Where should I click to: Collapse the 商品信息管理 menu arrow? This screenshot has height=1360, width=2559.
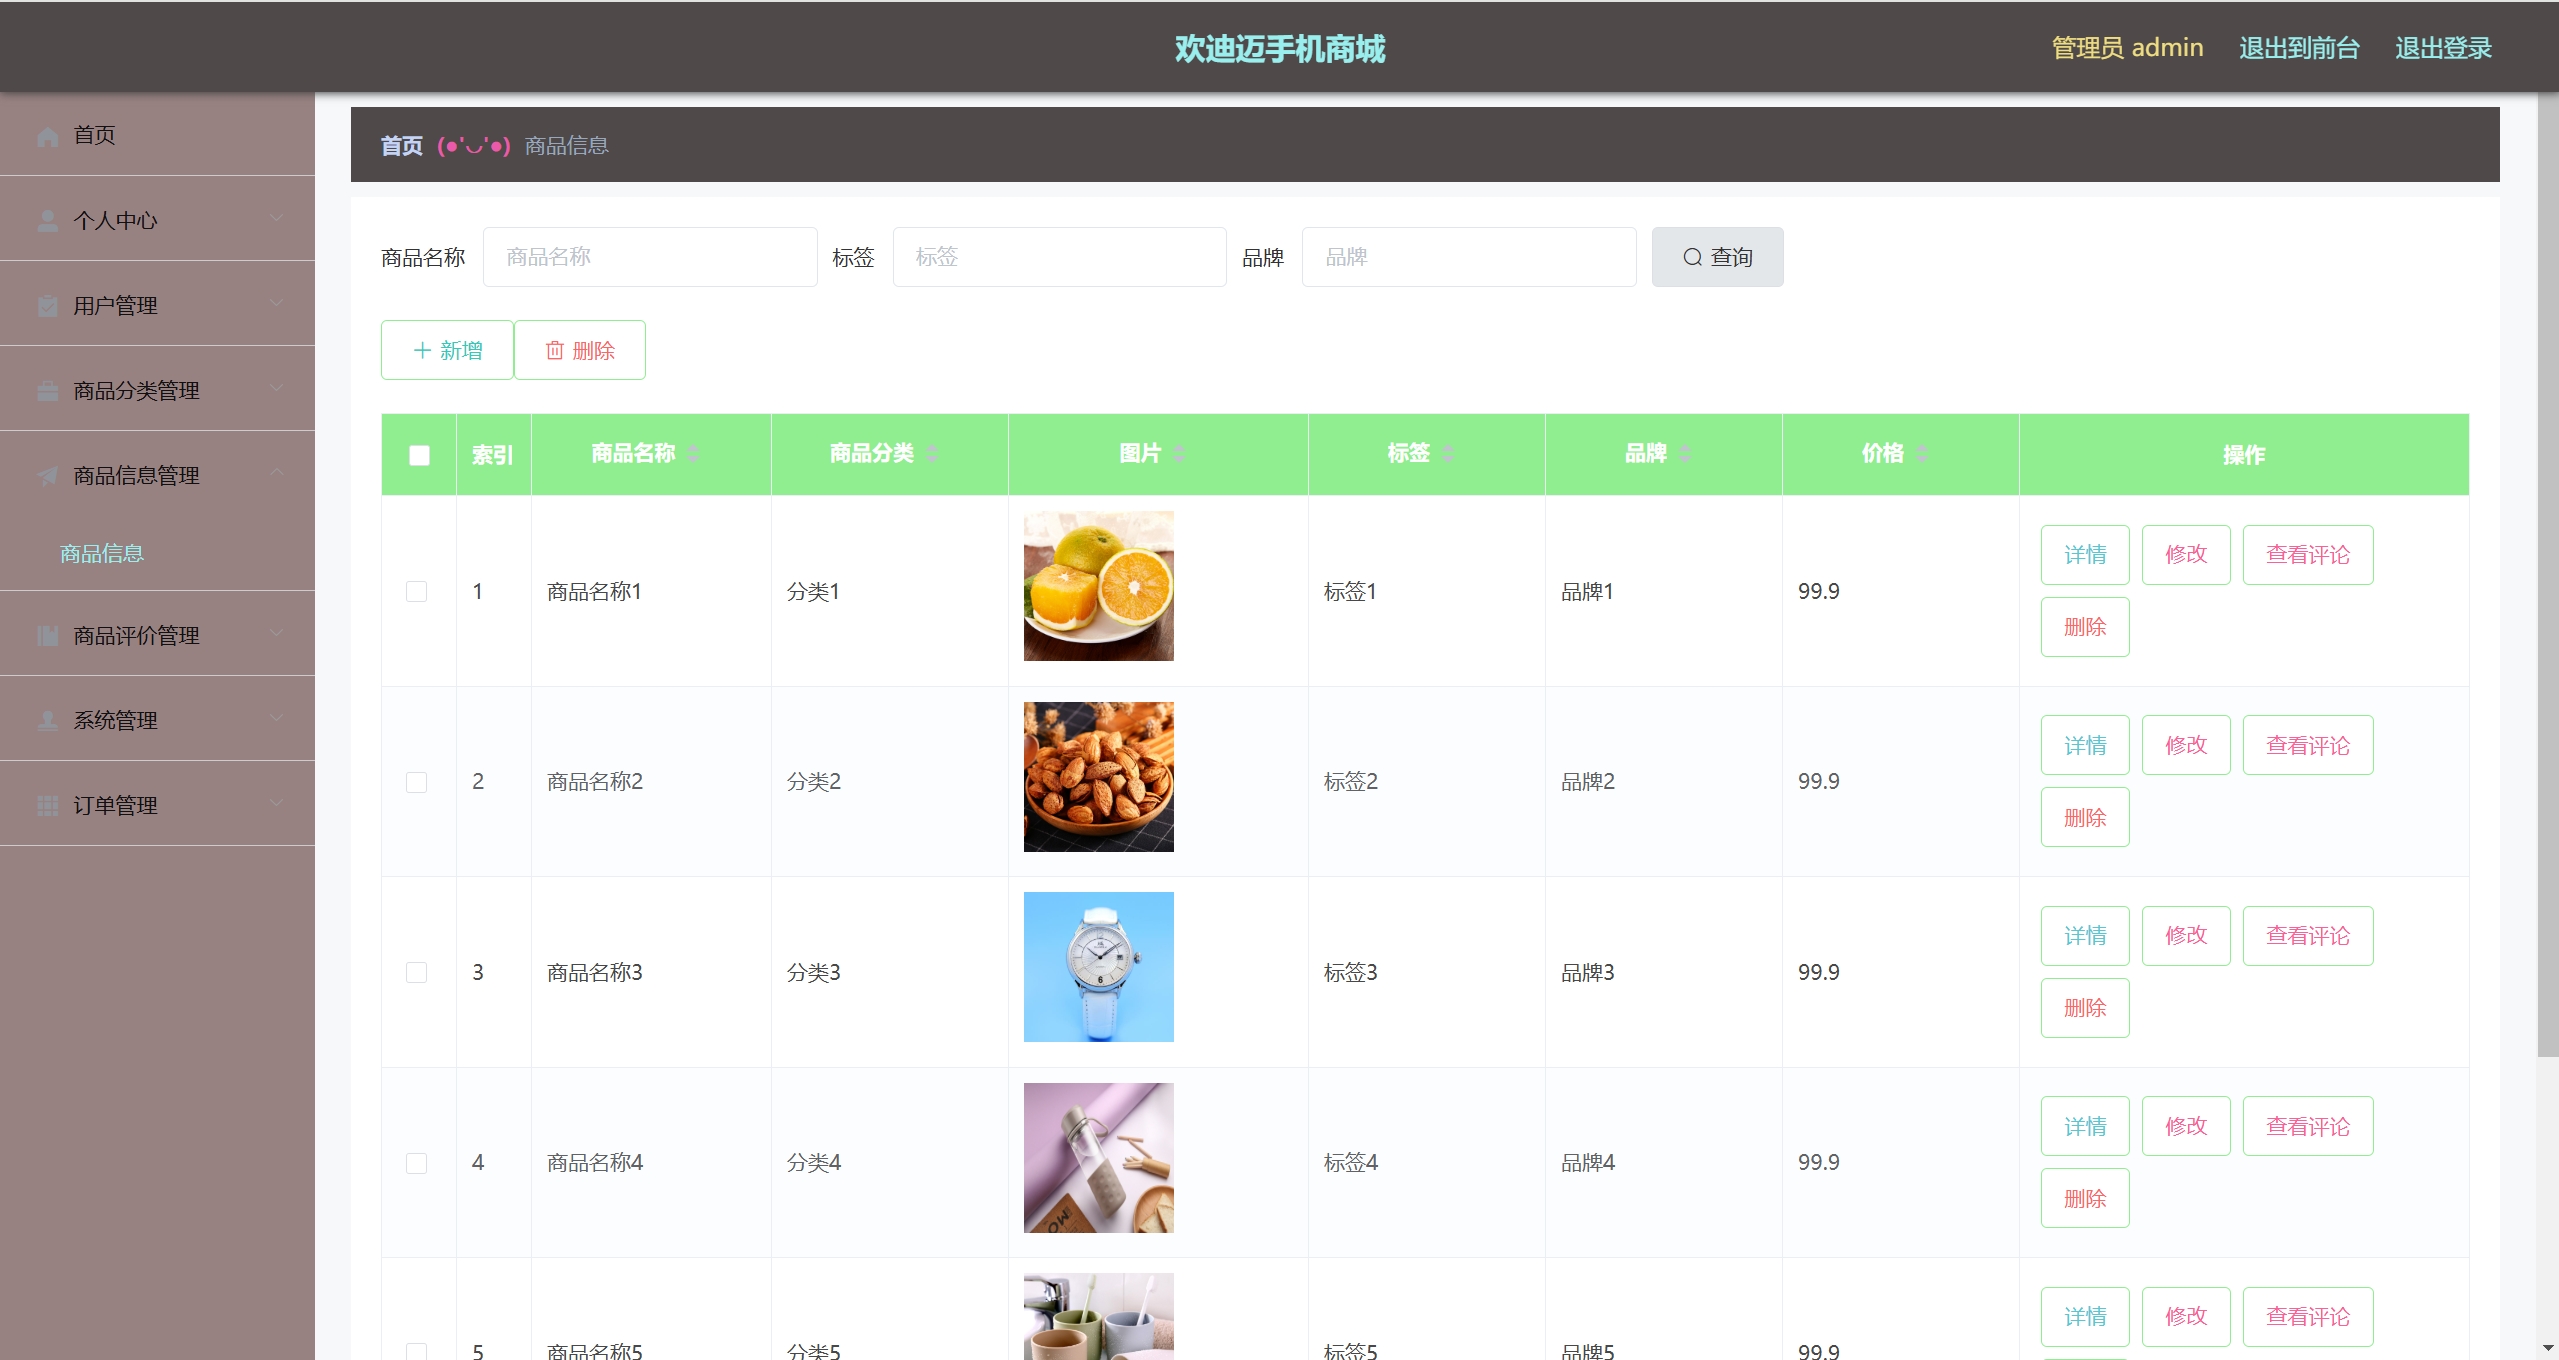pyautogui.click(x=276, y=472)
